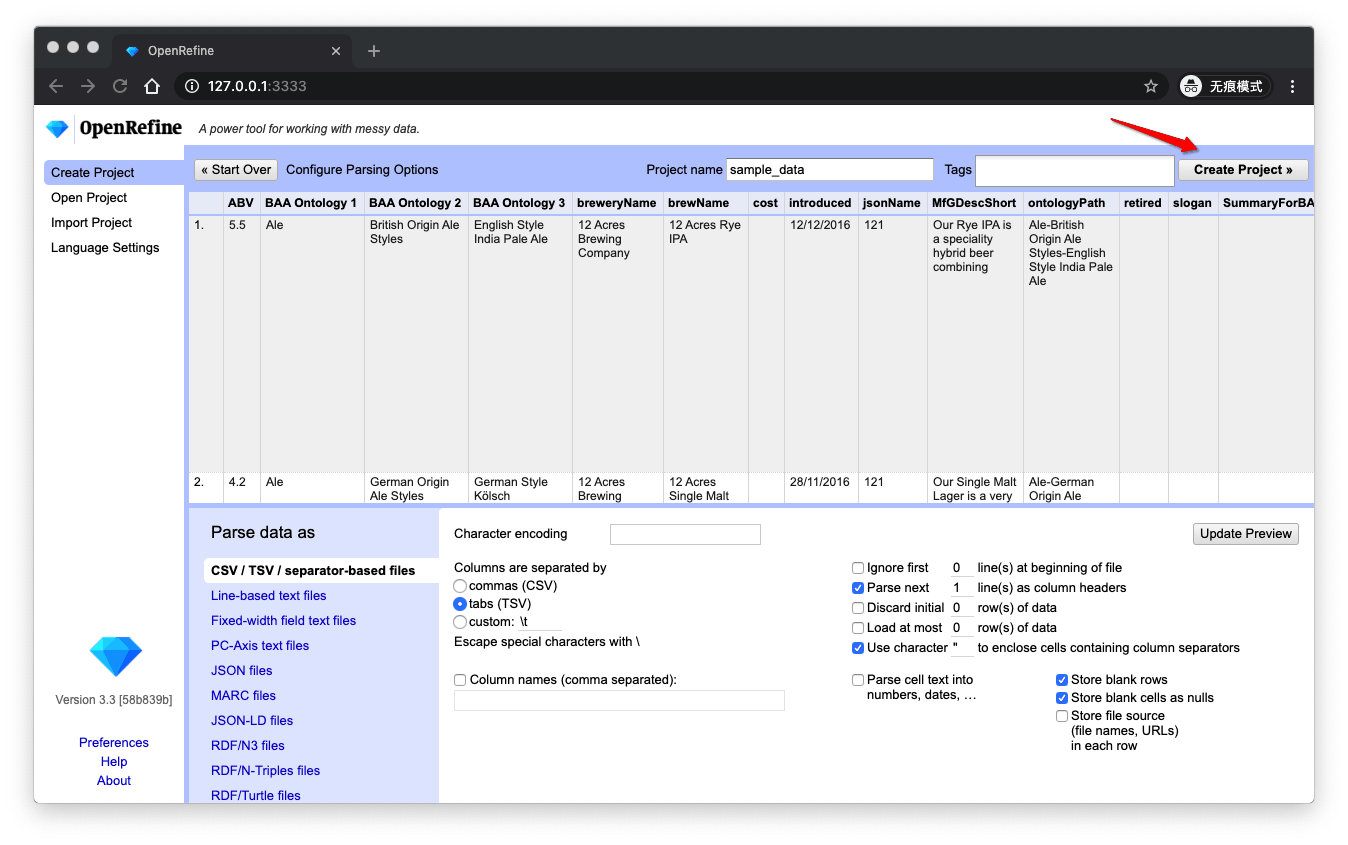This screenshot has width=1348, height=845.
Task: Click the OpenRefine diamond logo in header
Action: [58, 128]
